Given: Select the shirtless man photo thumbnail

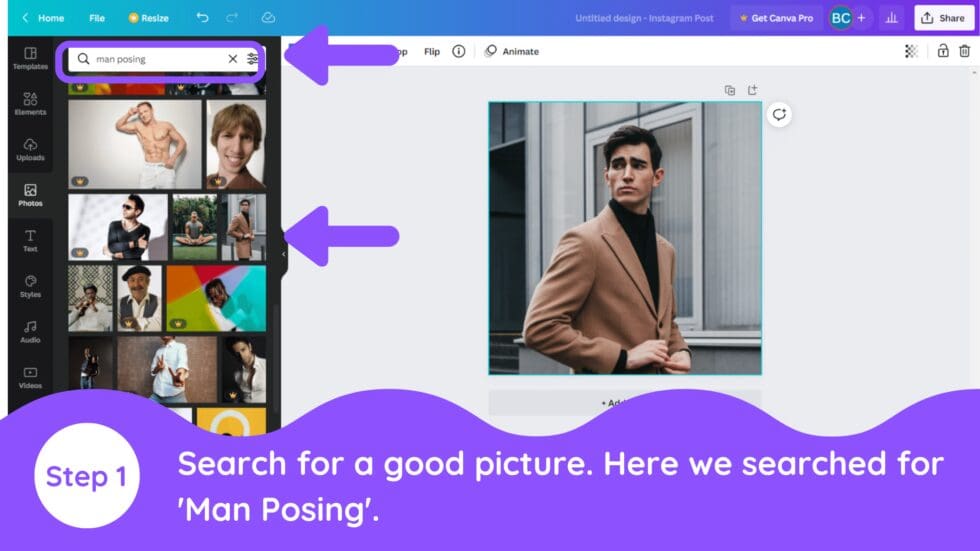Looking at the screenshot, I should pos(135,144).
